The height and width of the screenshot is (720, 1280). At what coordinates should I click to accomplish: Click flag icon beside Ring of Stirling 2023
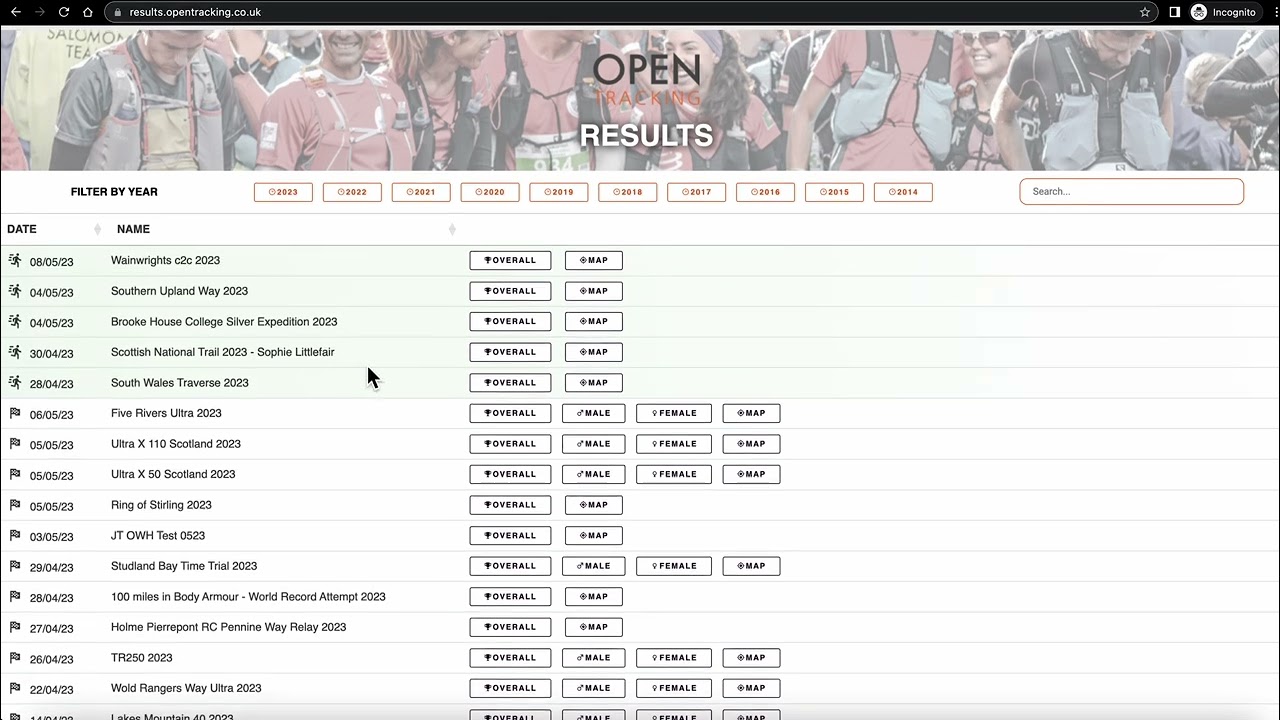tap(15, 505)
